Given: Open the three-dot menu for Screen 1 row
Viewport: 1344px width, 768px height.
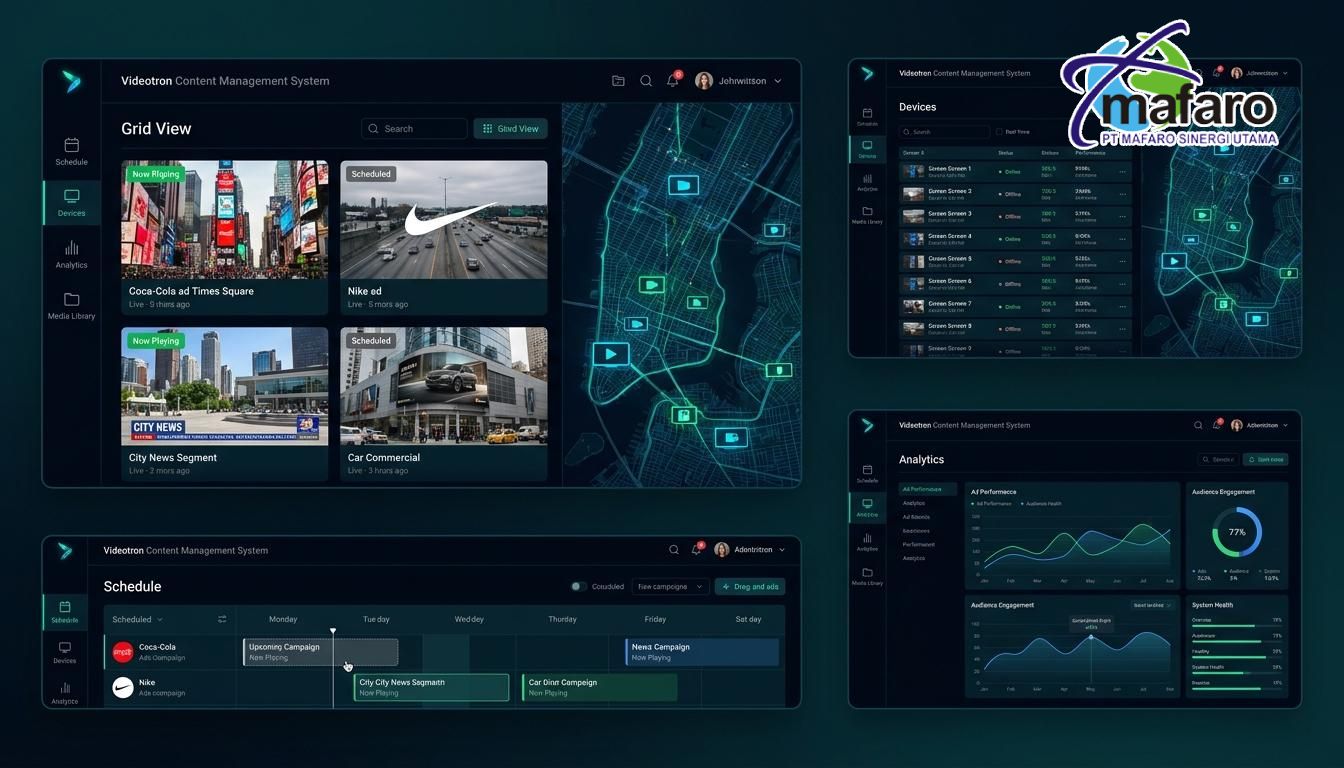Looking at the screenshot, I should 1122,171.
